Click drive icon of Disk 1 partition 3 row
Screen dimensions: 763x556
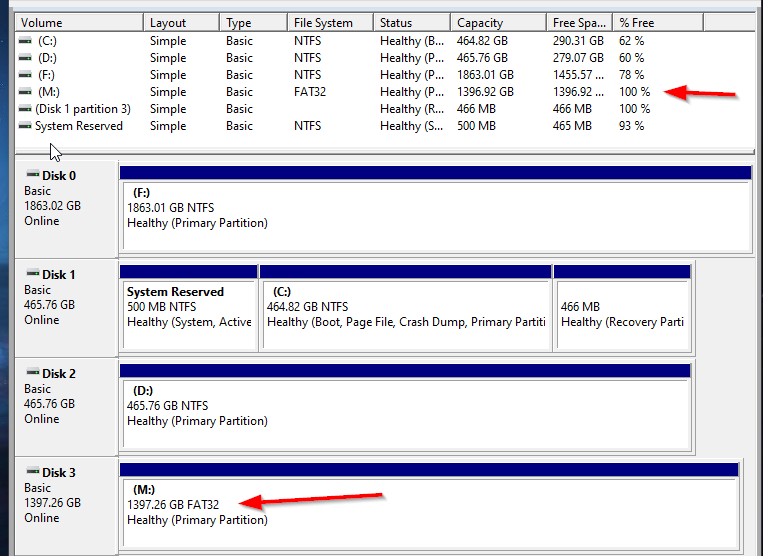pos(25,109)
